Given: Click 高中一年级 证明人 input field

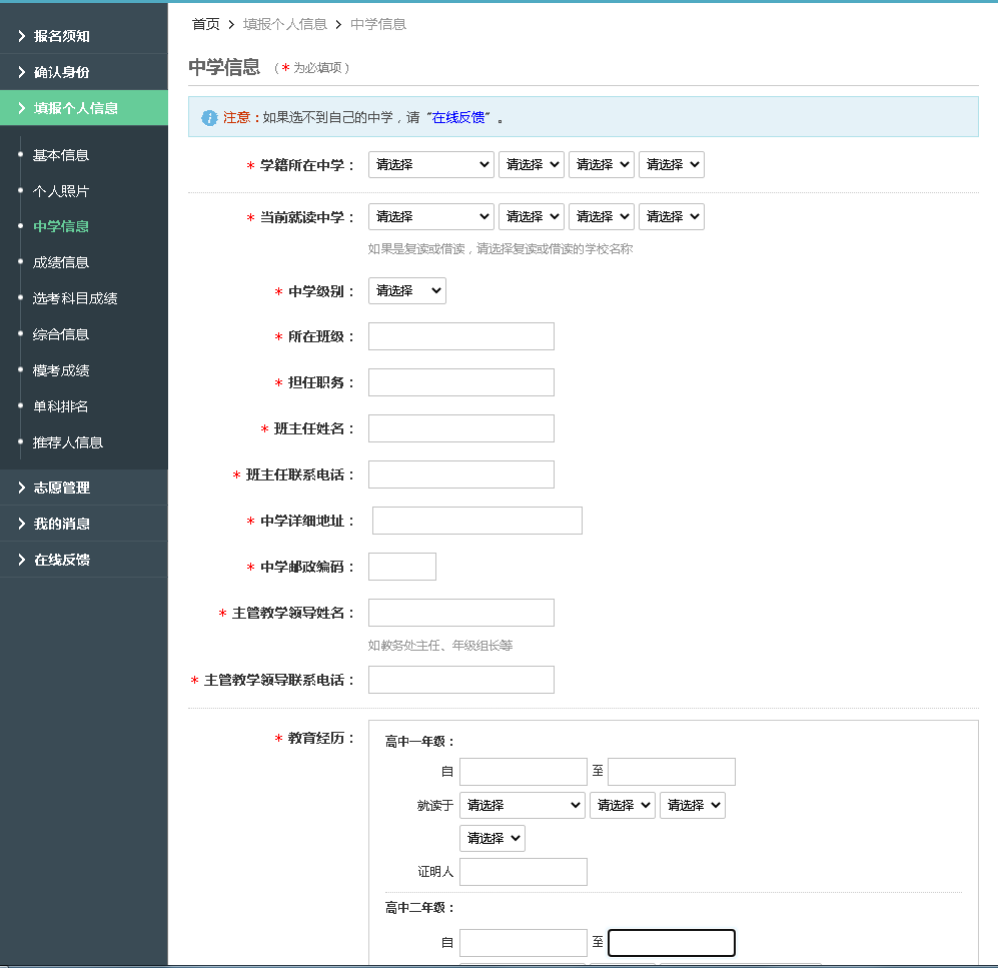Looking at the screenshot, I should 523,872.
